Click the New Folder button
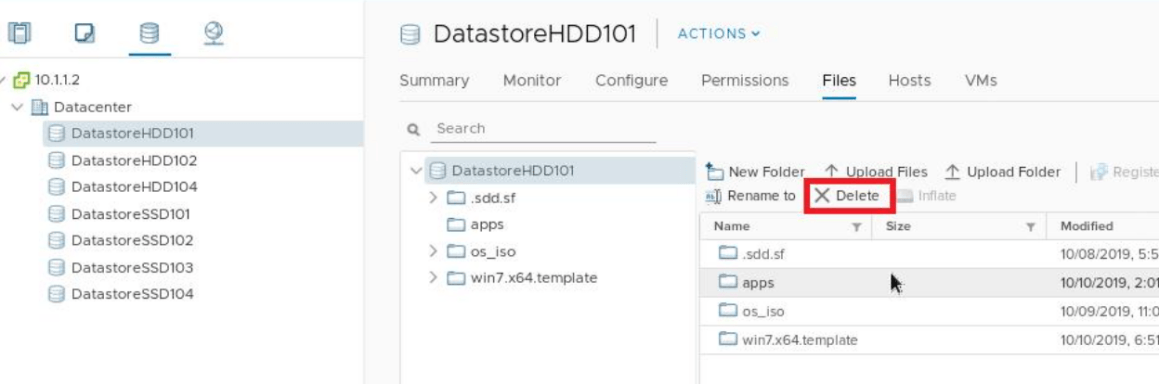This screenshot has height=384, width=1159. [755, 172]
